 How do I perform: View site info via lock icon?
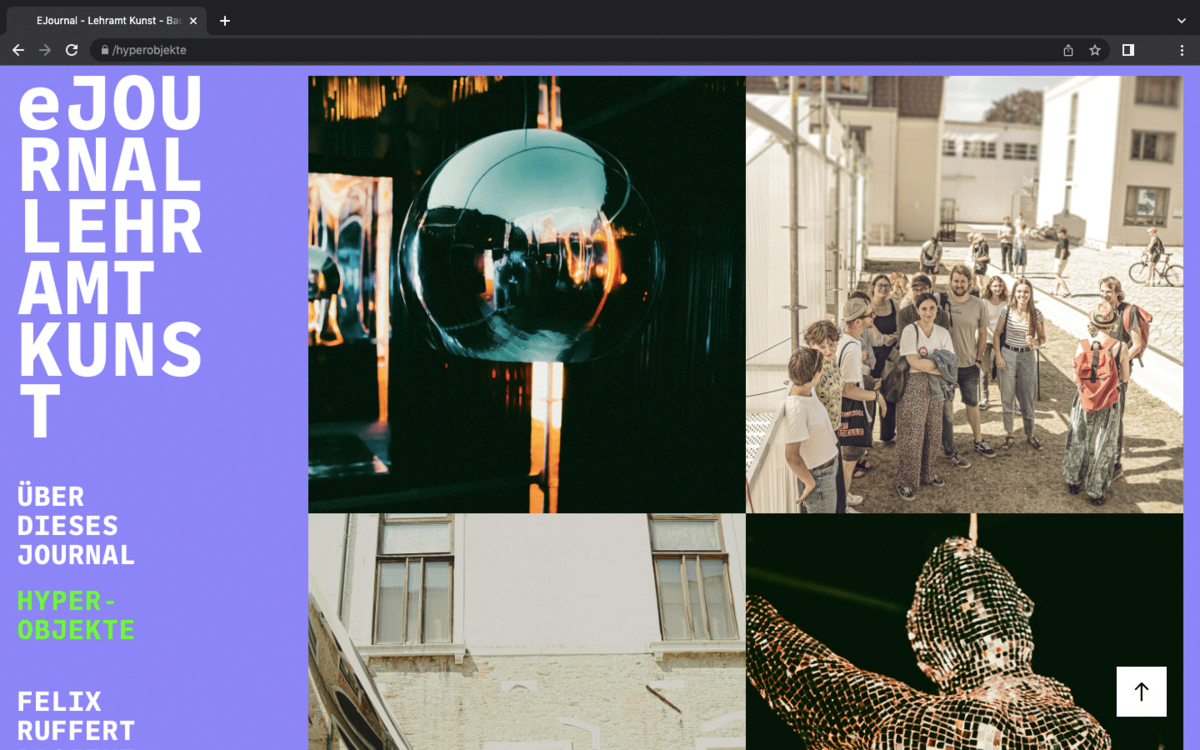103,50
